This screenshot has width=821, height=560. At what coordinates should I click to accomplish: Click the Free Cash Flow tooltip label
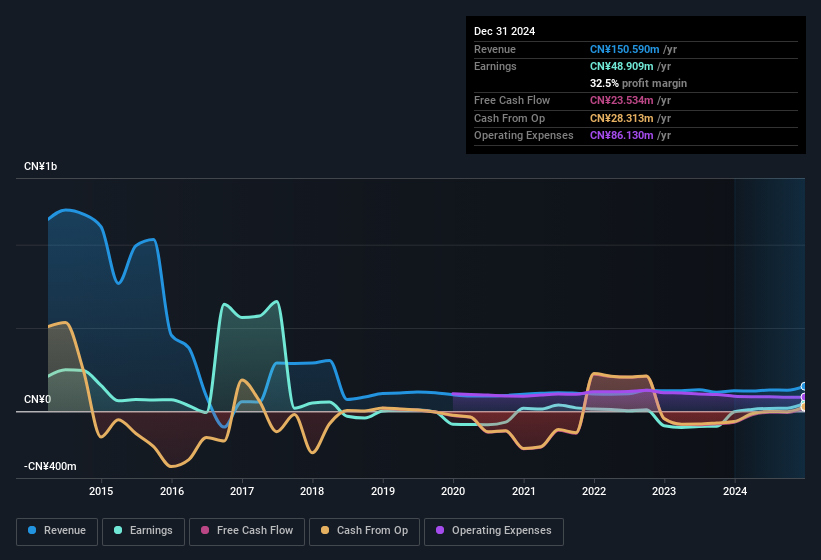512,100
